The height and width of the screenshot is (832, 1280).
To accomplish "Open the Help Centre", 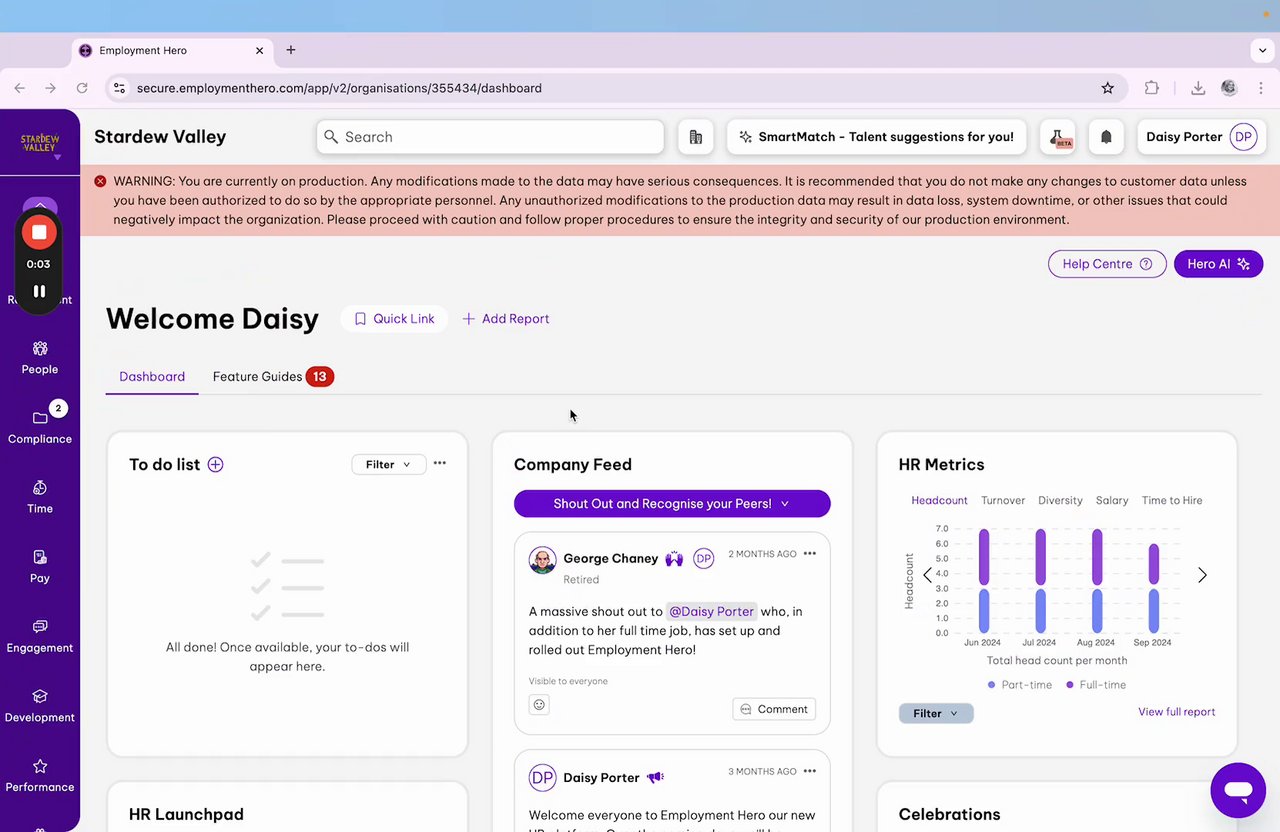I will pyautogui.click(x=1107, y=264).
